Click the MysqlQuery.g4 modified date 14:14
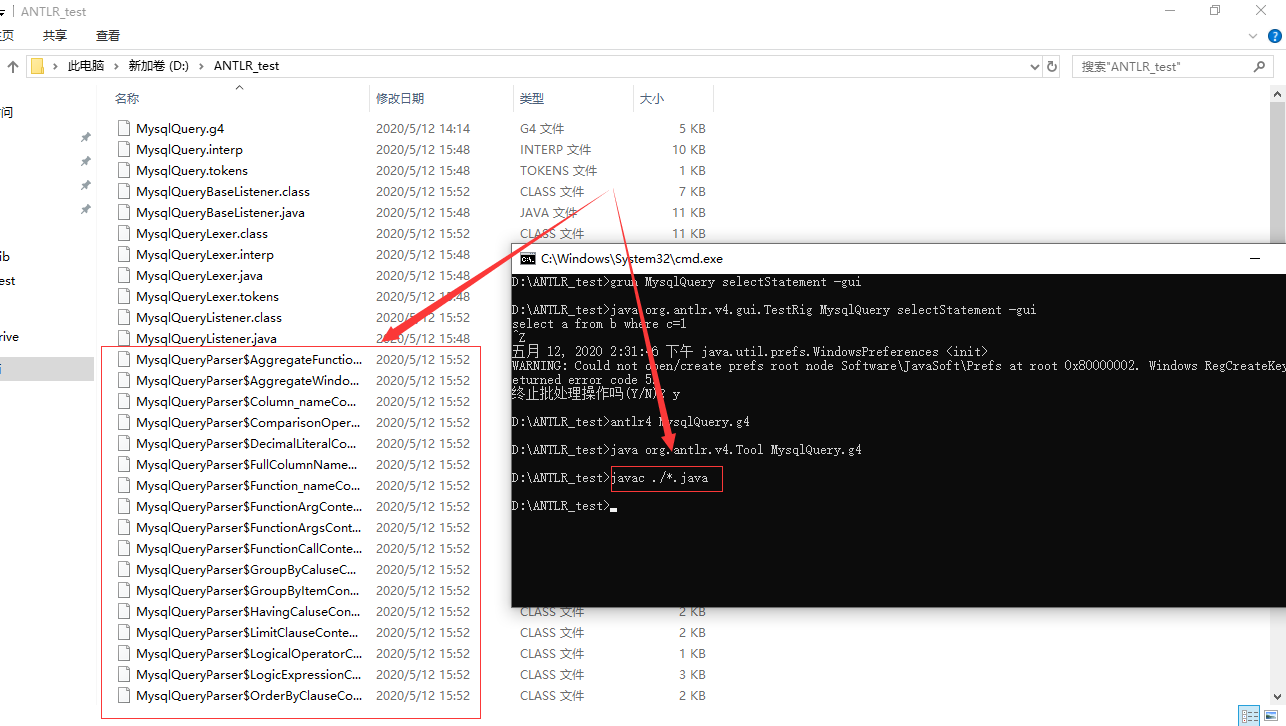1286x726 pixels. pyautogui.click(x=423, y=128)
